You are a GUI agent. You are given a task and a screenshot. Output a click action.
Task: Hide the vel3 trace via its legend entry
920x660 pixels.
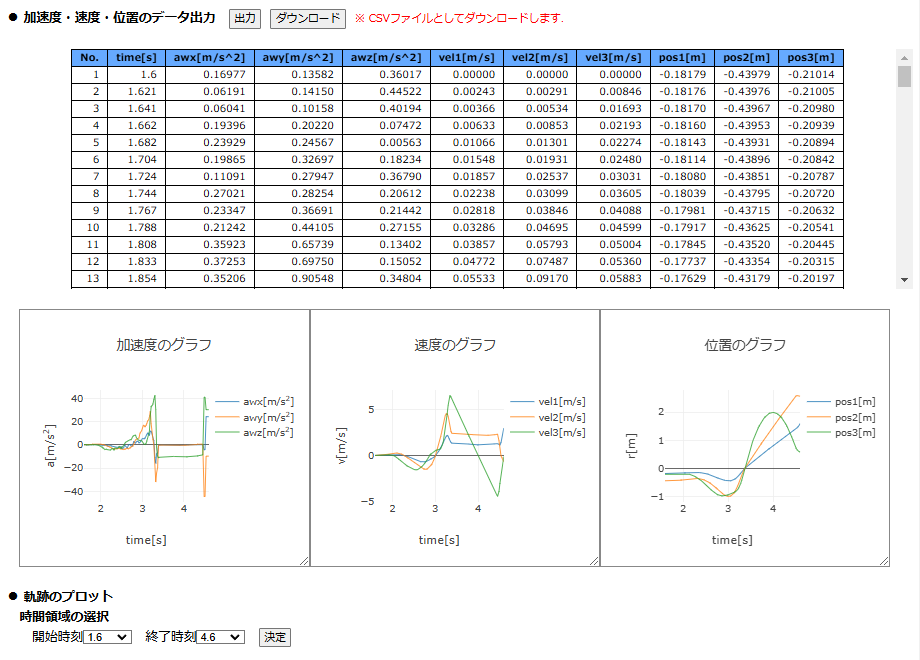coord(561,433)
